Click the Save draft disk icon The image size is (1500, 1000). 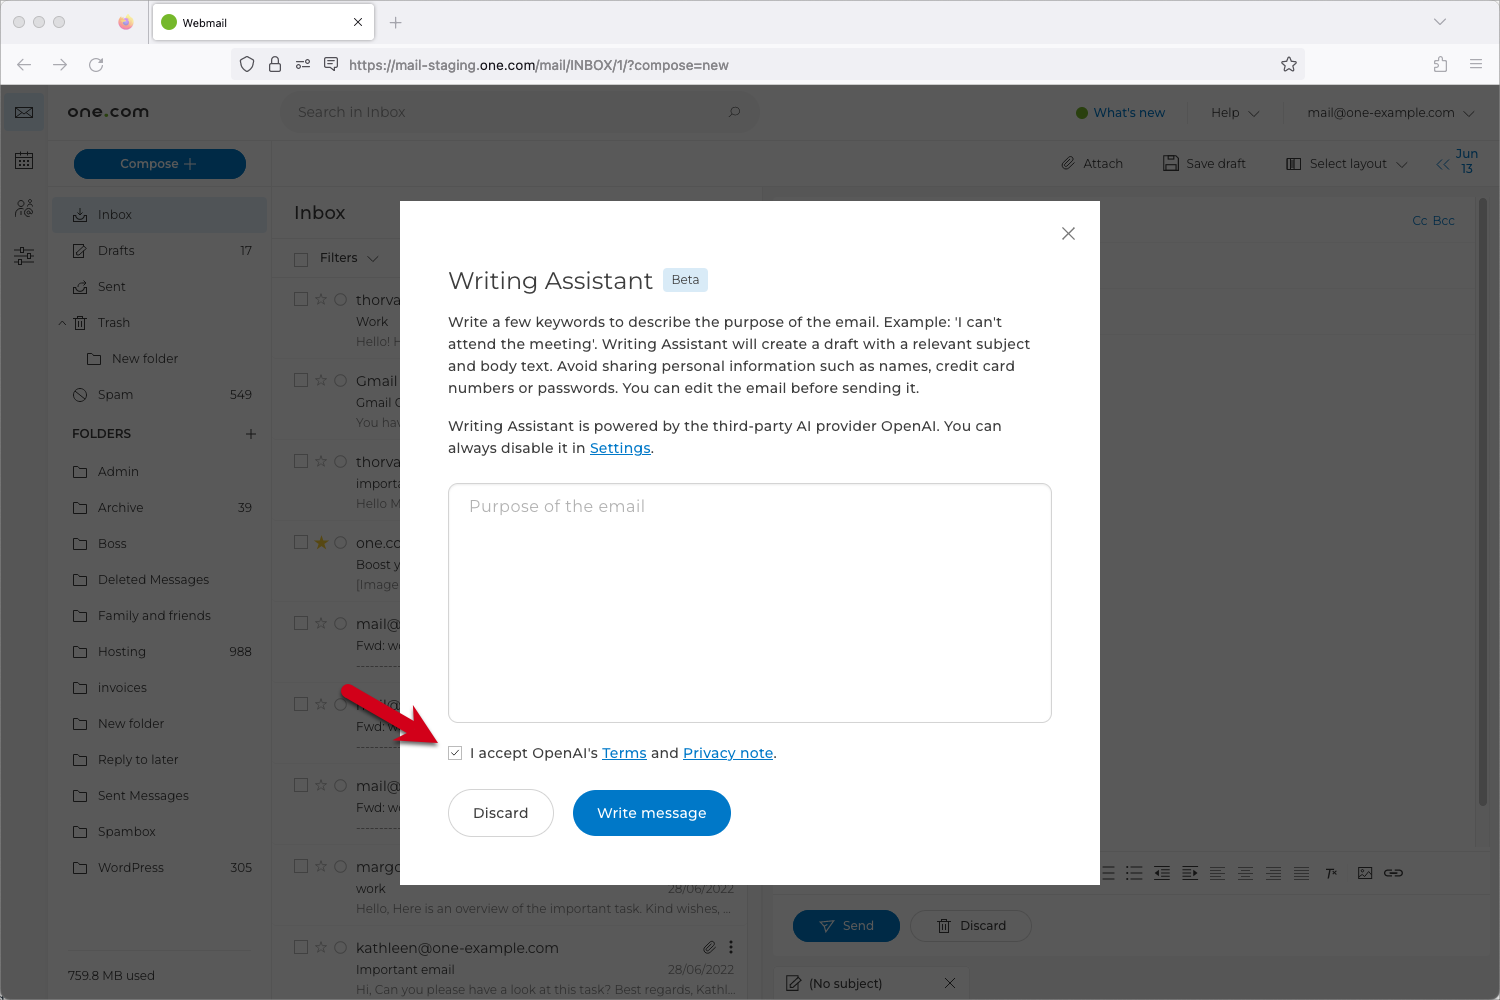coord(1170,163)
